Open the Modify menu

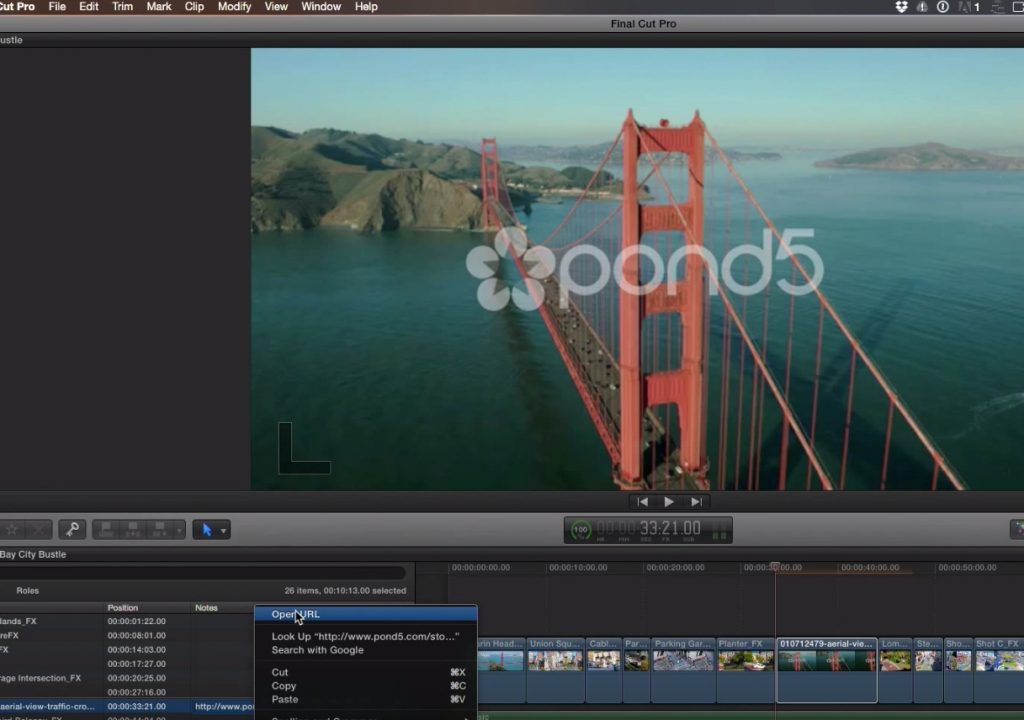(x=234, y=7)
